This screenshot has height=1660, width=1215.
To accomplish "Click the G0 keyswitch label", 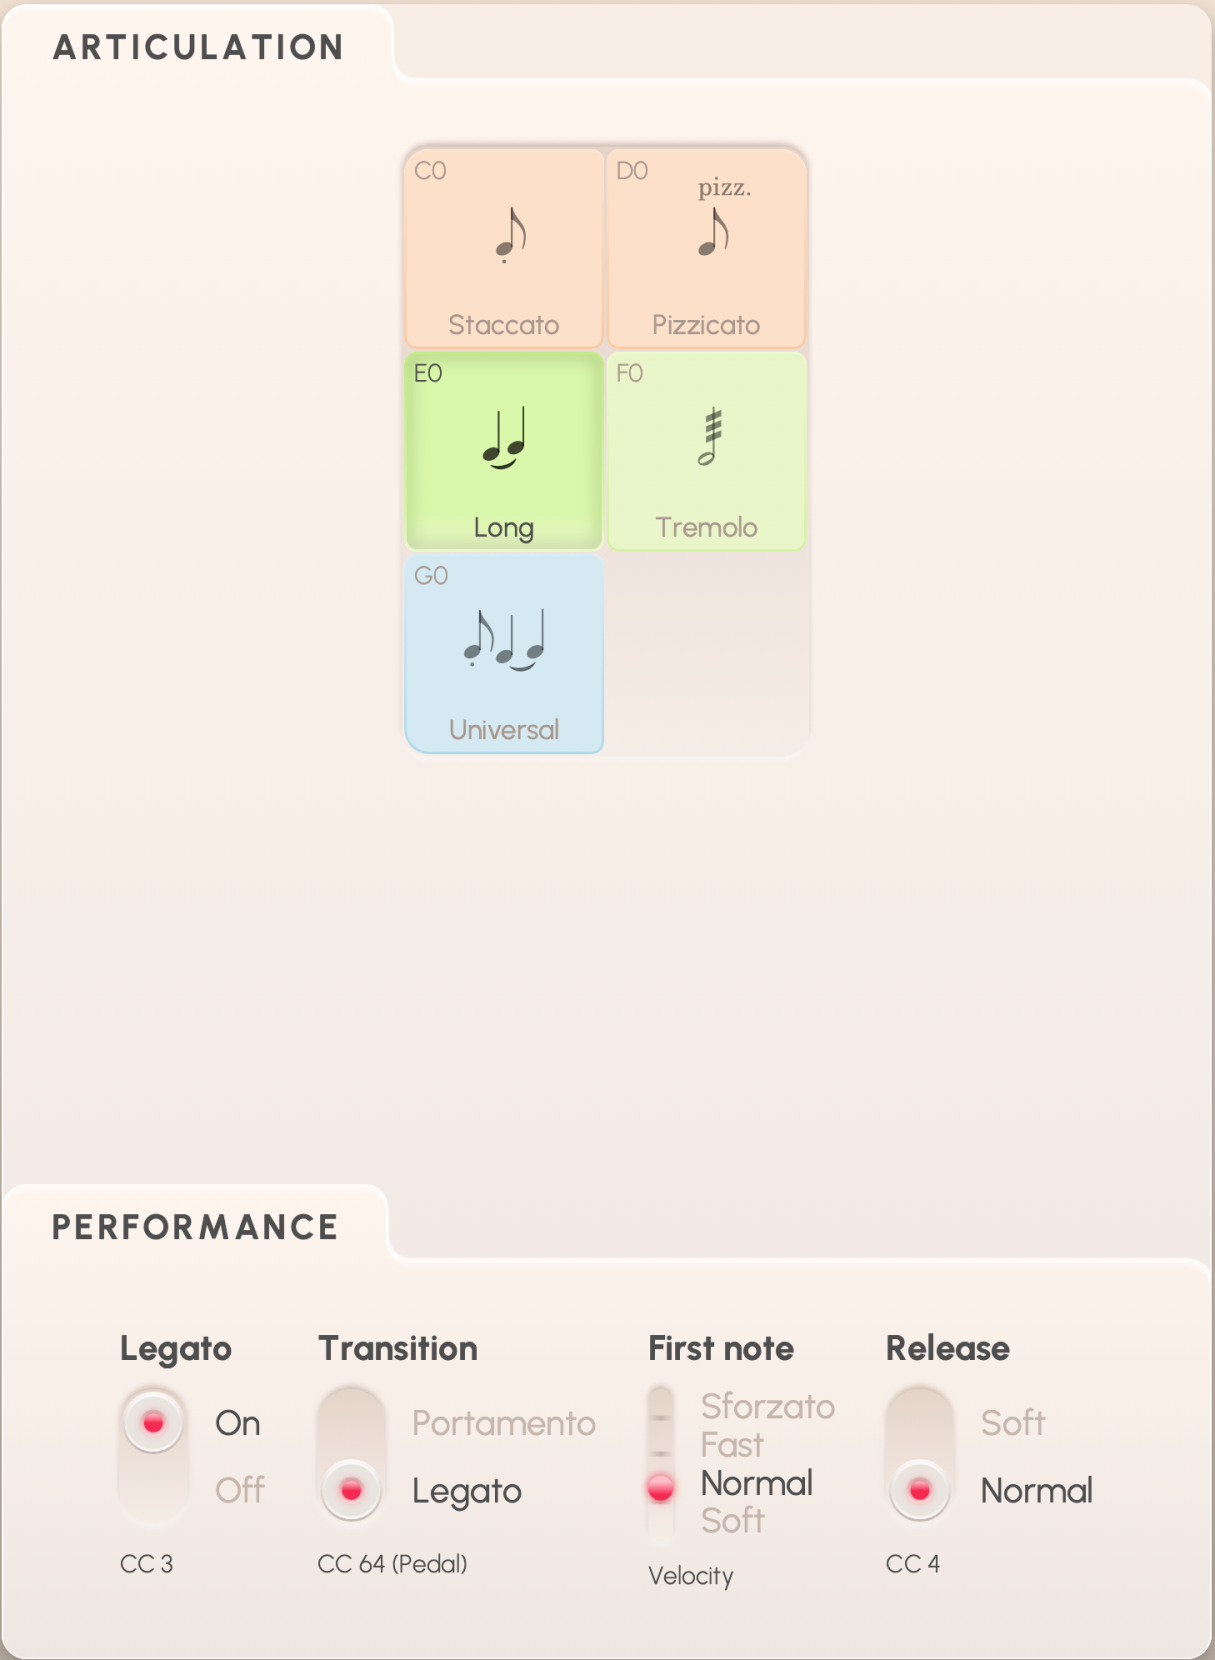I will click(x=431, y=576).
